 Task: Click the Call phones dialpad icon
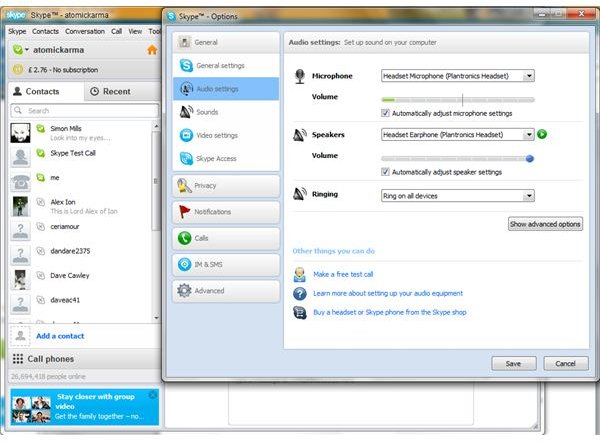(18, 359)
